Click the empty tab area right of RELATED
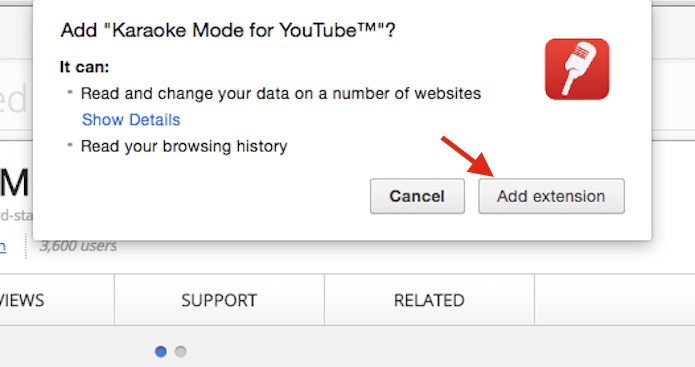The image size is (695, 367). tap(615, 300)
